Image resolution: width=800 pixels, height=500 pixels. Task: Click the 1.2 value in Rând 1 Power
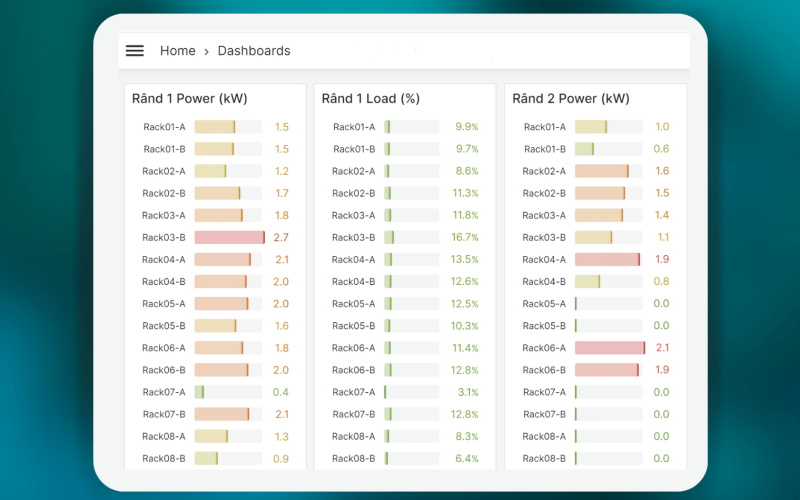(x=282, y=171)
